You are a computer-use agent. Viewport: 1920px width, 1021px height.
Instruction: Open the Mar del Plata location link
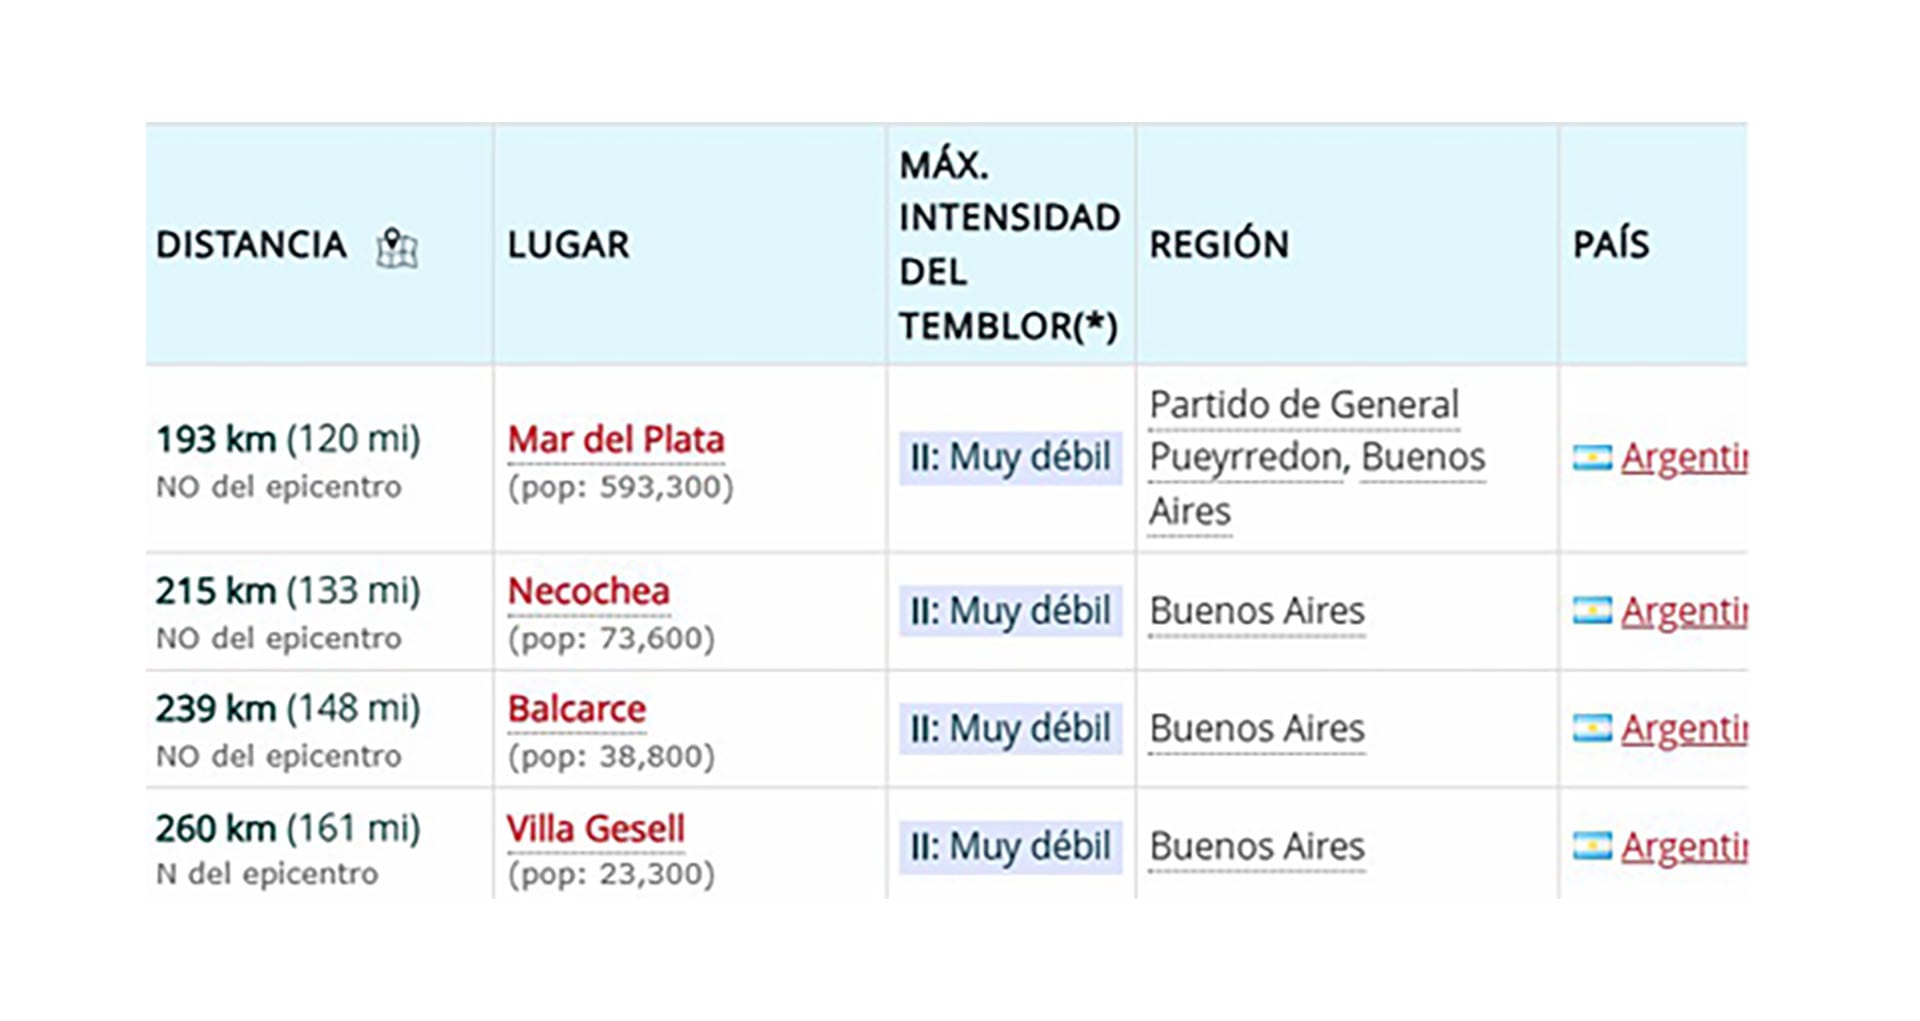615,440
